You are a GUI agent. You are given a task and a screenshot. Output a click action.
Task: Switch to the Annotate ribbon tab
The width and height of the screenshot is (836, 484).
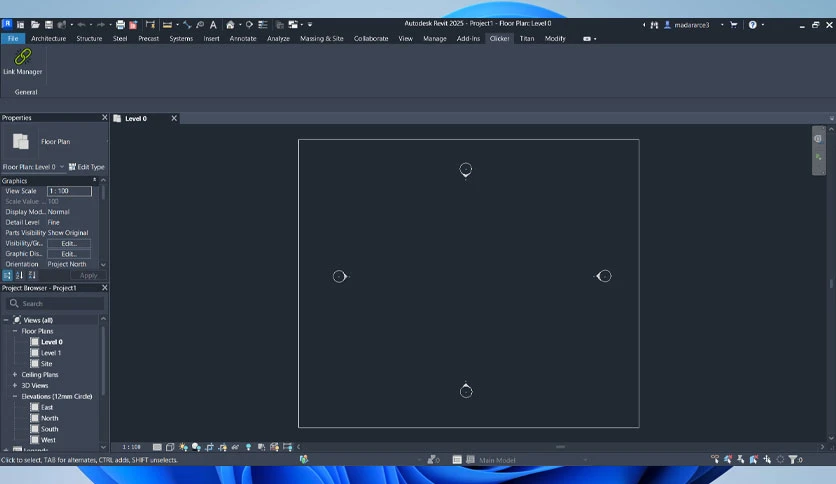coord(243,38)
